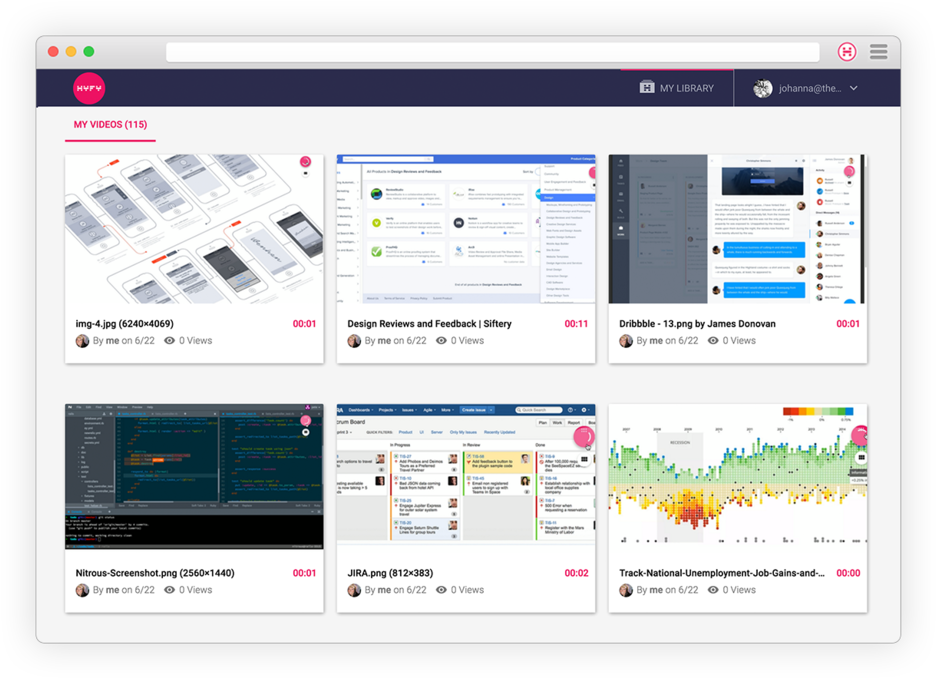The width and height of the screenshot is (936, 678).
Task: Expand the user account dropdown chevron
Action: coord(853,88)
